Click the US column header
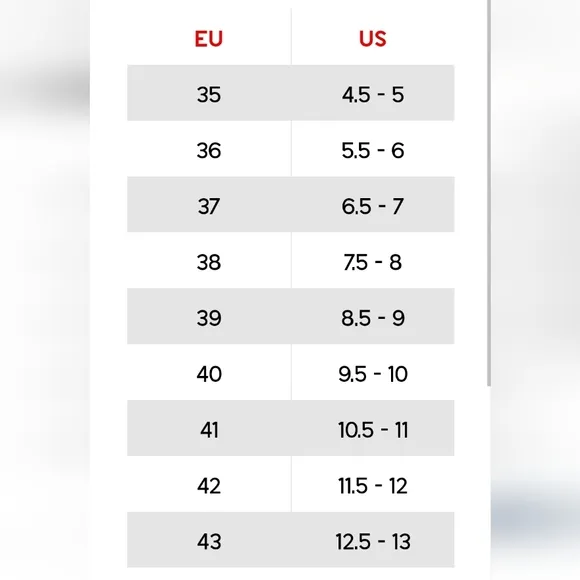The image size is (580, 580). pos(372,38)
